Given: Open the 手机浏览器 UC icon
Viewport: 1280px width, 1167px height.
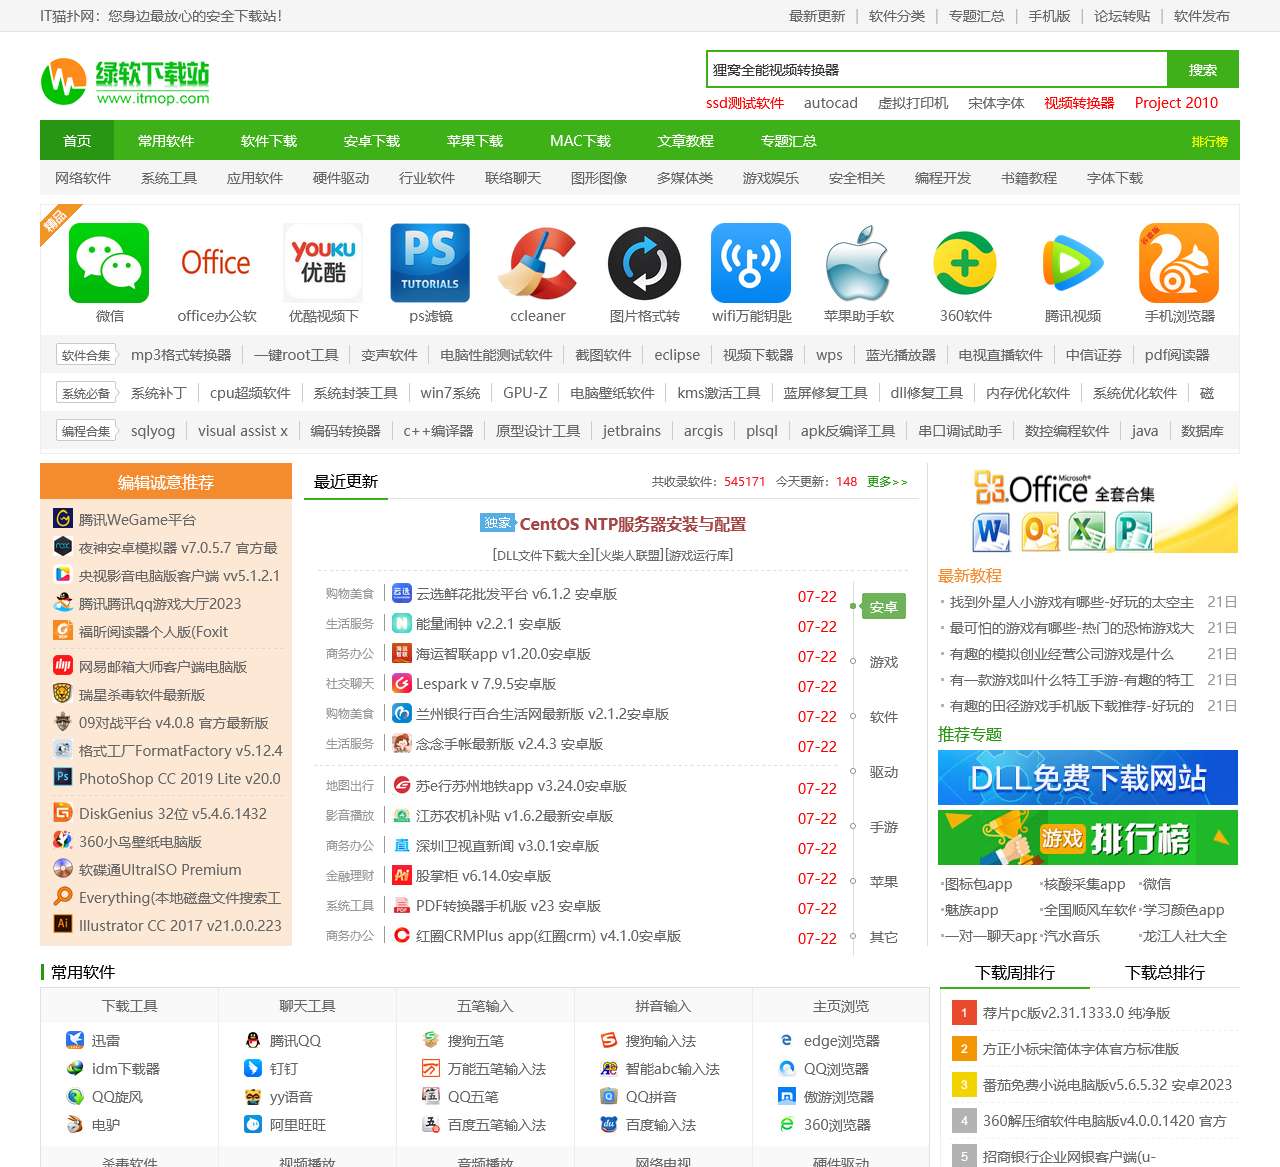Looking at the screenshot, I should point(1179,263).
